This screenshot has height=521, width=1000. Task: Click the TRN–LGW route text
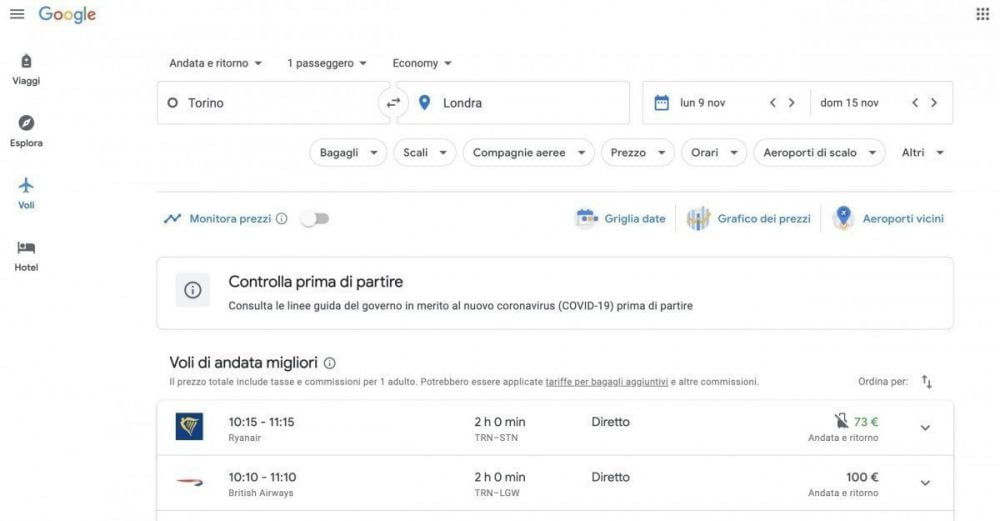coord(497,493)
